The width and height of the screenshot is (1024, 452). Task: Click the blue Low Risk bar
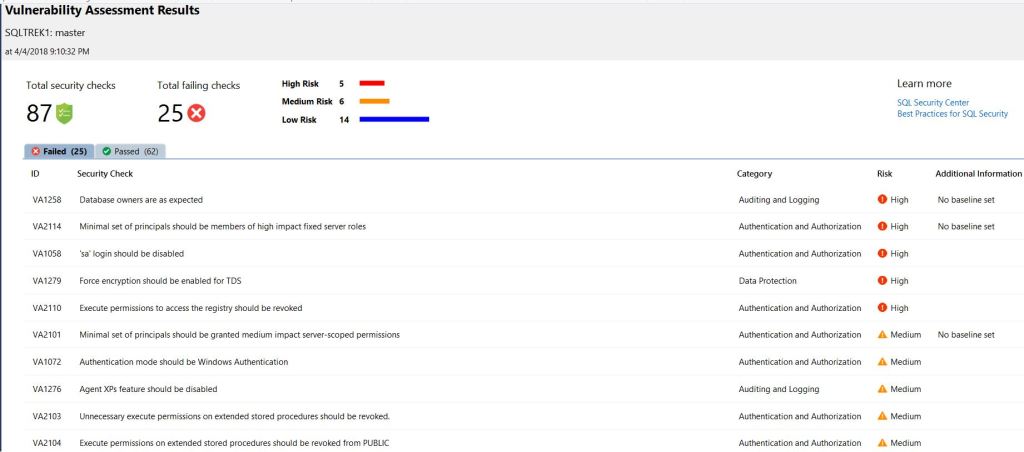(393, 119)
